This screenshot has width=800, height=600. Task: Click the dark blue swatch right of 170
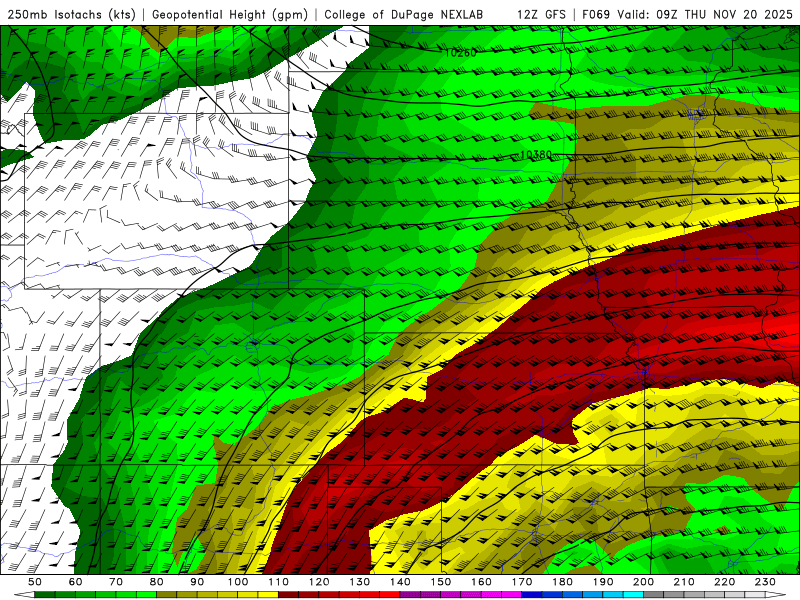point(532,595)
